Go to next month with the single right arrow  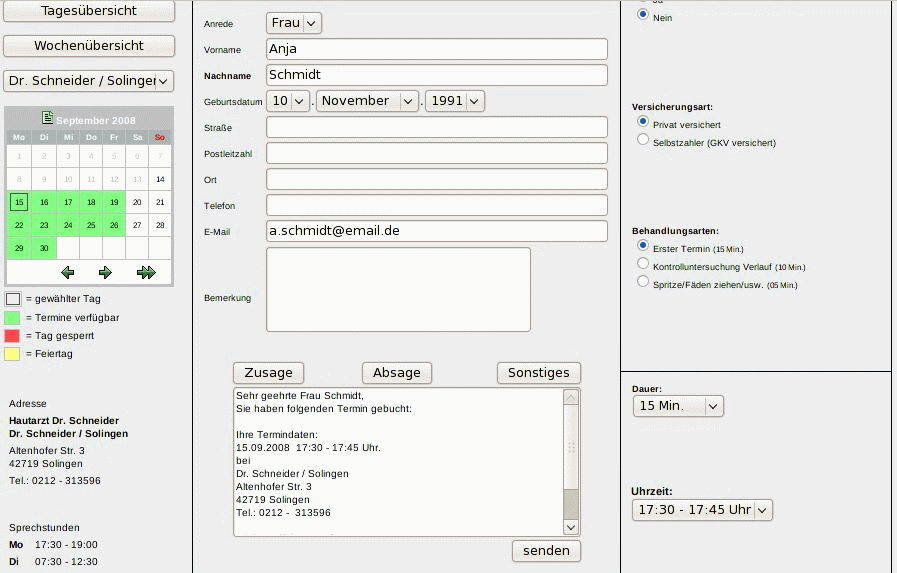coord(105,272)
